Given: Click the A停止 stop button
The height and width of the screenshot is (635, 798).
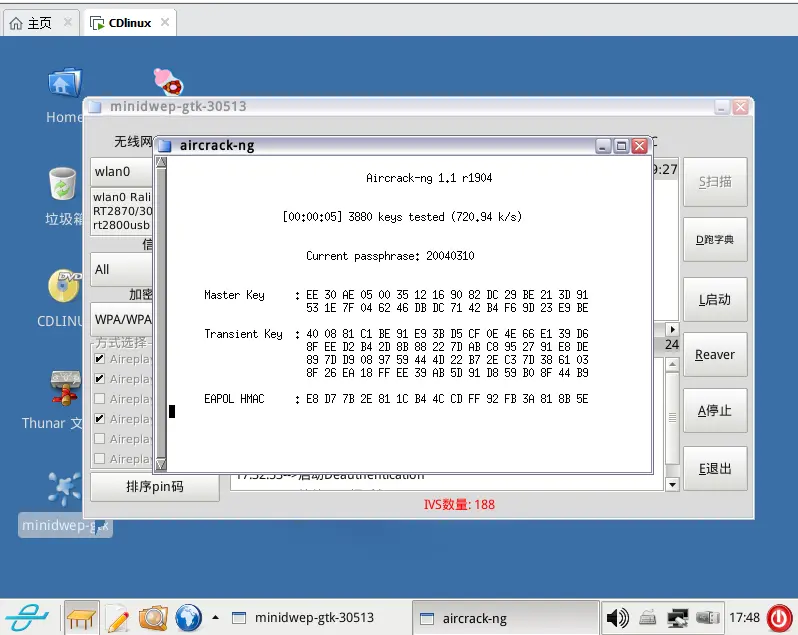Looking at the screenshot, I should (715, 410).
